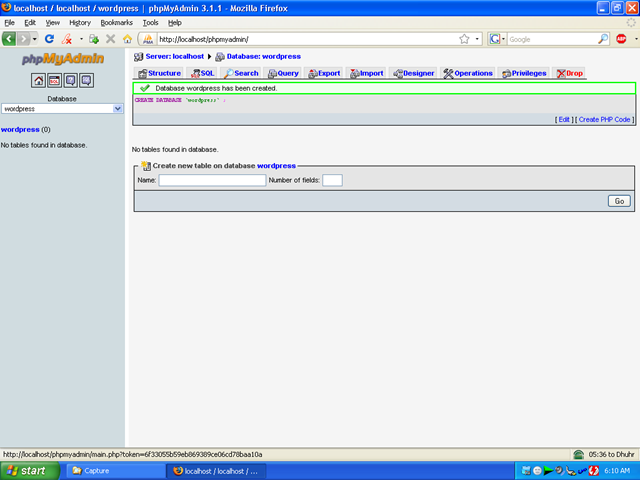
Task: Click Firefox forward arrow button
Action: point(24,39)
